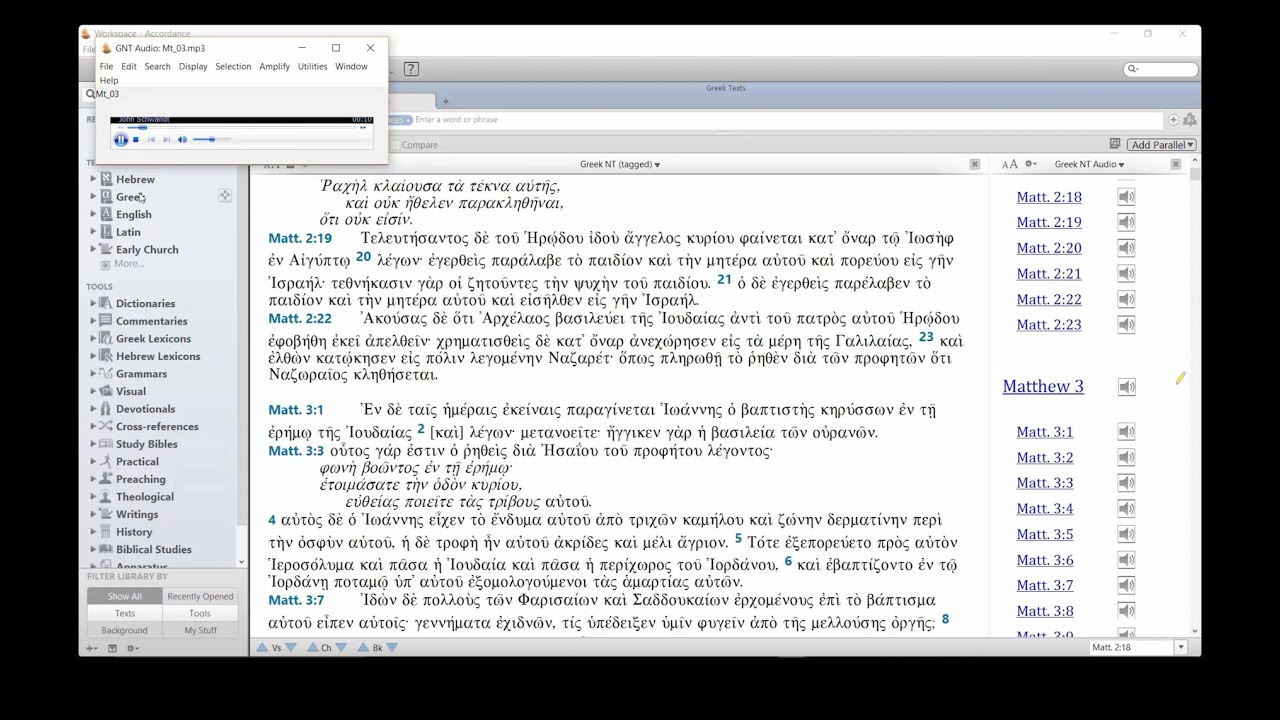This screenshot has height=720, width=1280.
Task: Open the Matt. 3:5 link in audio pane
Action: point(1045,534)
